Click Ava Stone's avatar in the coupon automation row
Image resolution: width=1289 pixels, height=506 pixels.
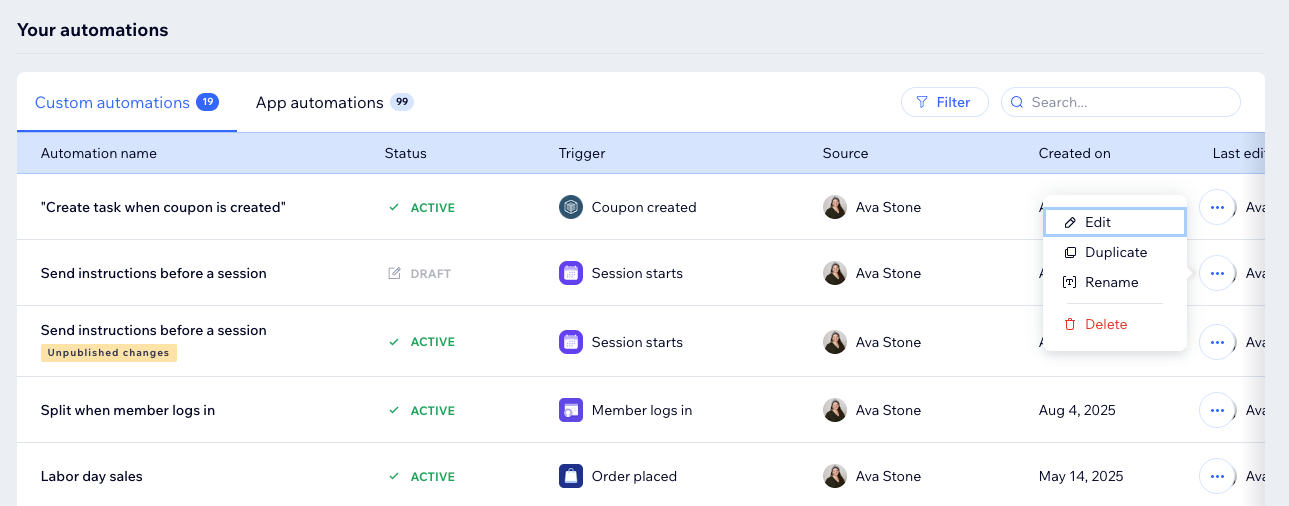coord(834,207)
